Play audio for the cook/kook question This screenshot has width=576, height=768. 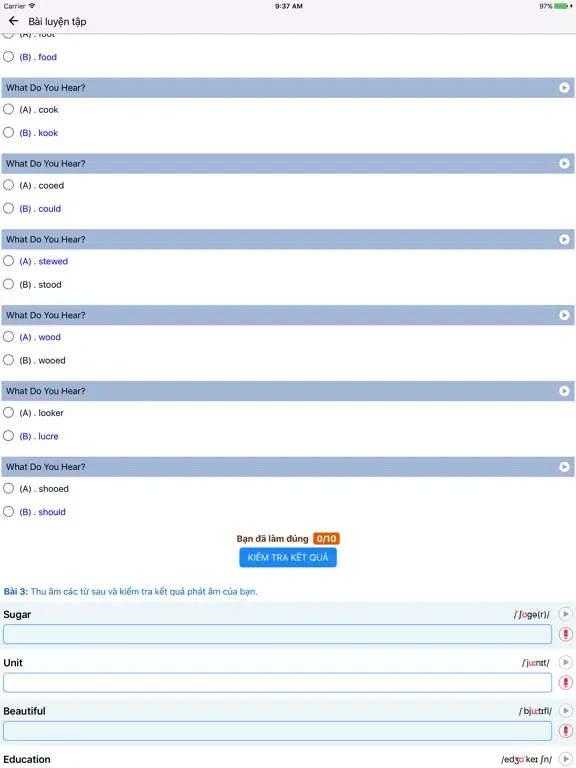(564, 88)
